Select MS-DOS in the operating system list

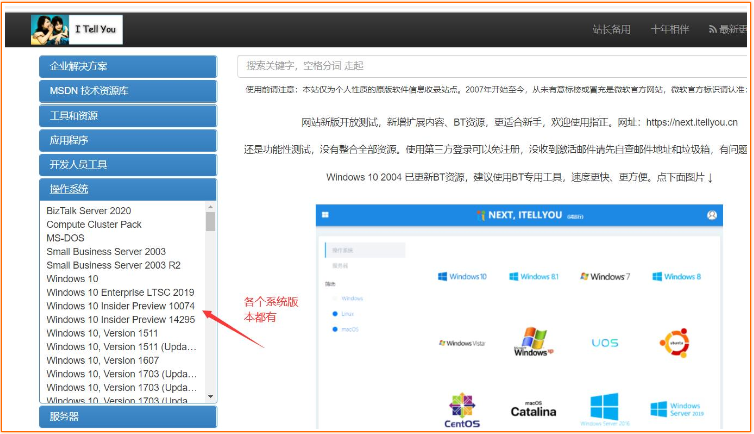(x=67, y=238)
